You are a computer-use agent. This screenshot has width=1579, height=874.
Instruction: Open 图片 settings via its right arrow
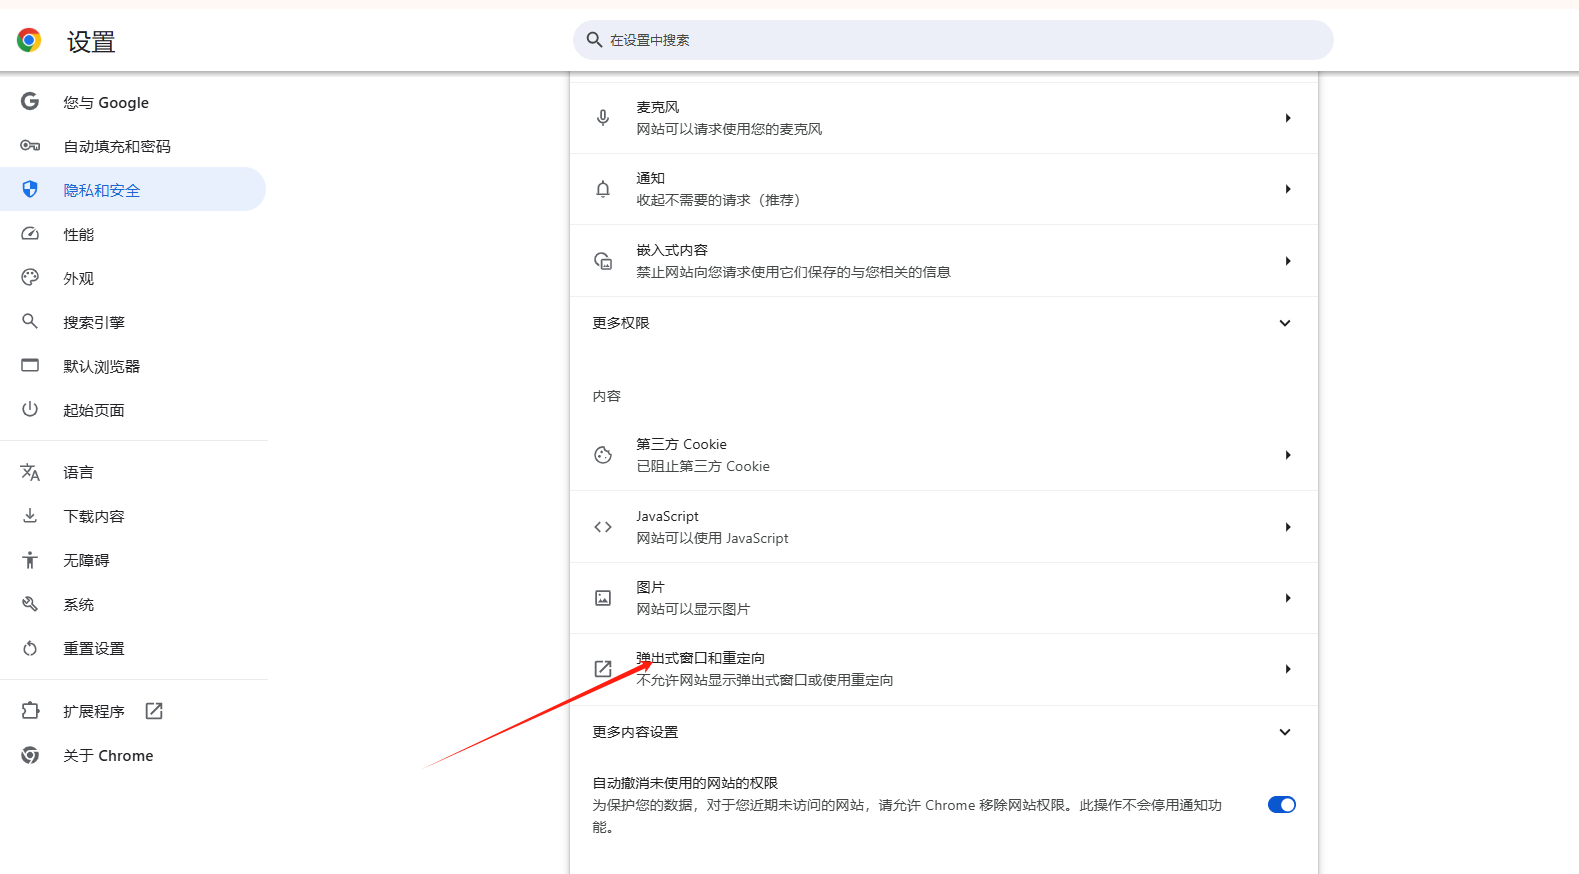click(1288, 598)
